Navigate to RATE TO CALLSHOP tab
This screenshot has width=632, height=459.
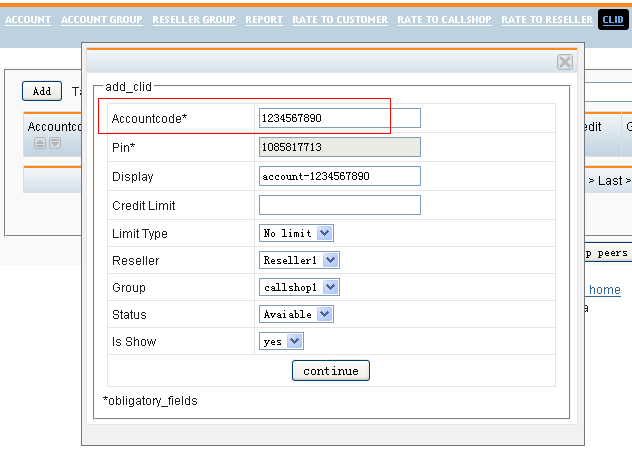(444, 20)
